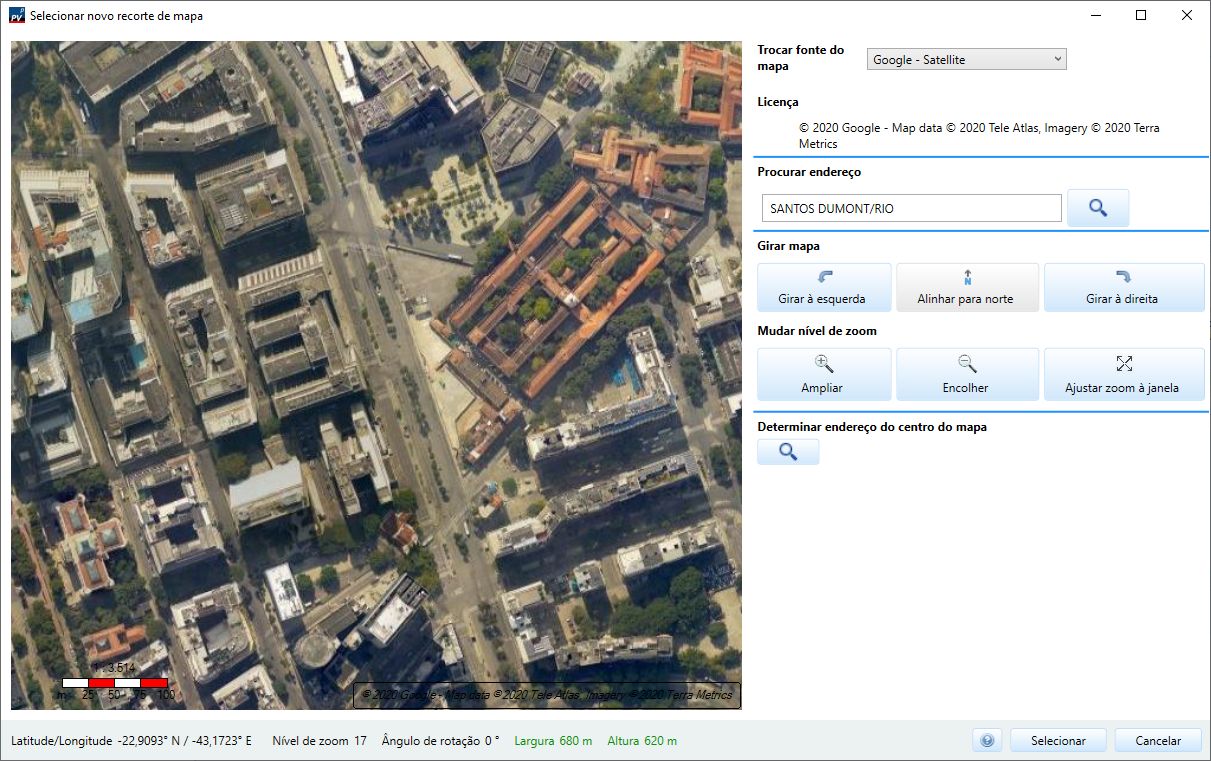Click the copyright attribution on the map
This screenshot has height=761, width=1211.
pyautogui.click(x=546, y=695)
